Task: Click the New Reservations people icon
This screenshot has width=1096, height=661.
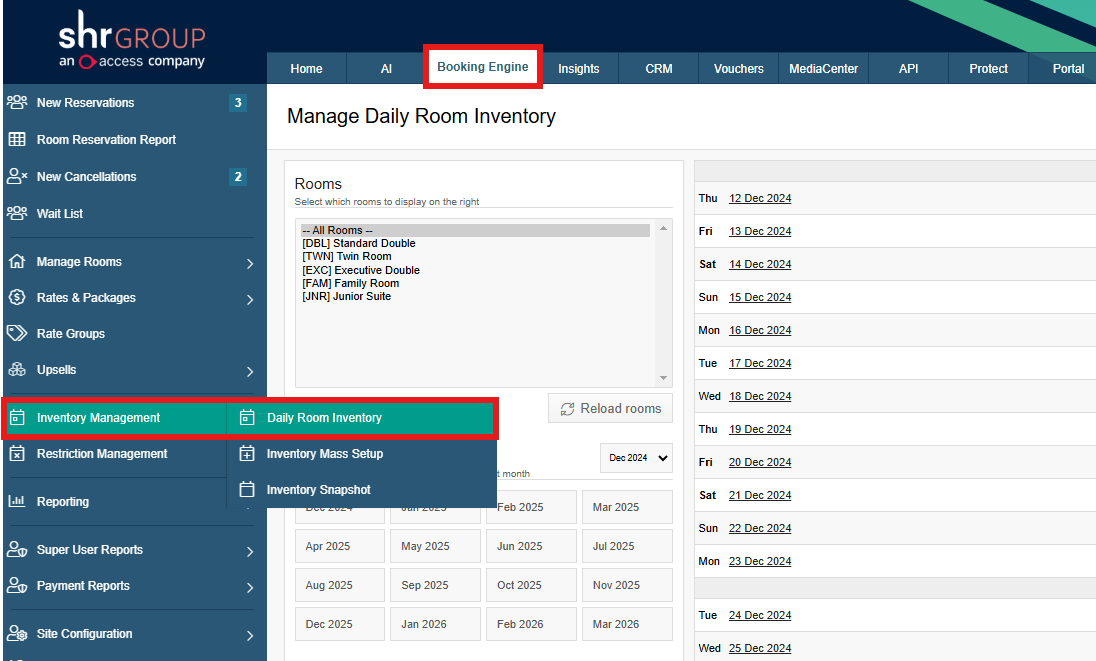Action: (17, 102)
